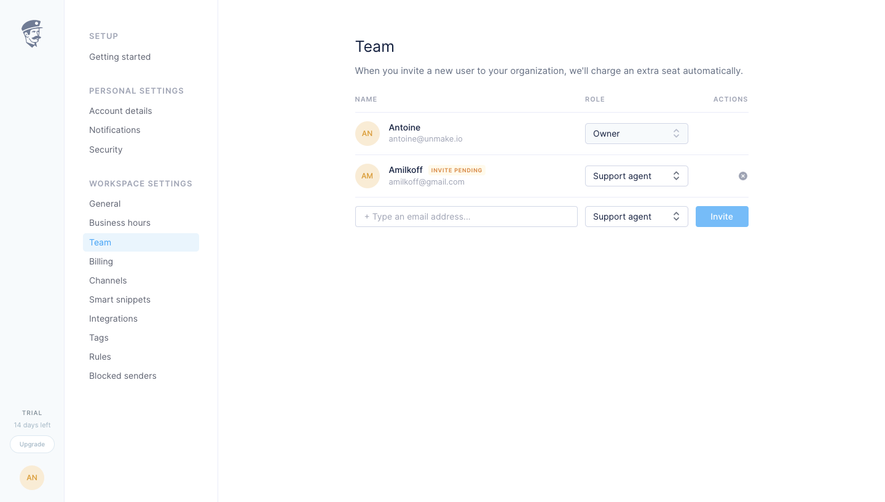
Task: Go to Integrations page
Action: pyautogui.click(x=113, y=319)
